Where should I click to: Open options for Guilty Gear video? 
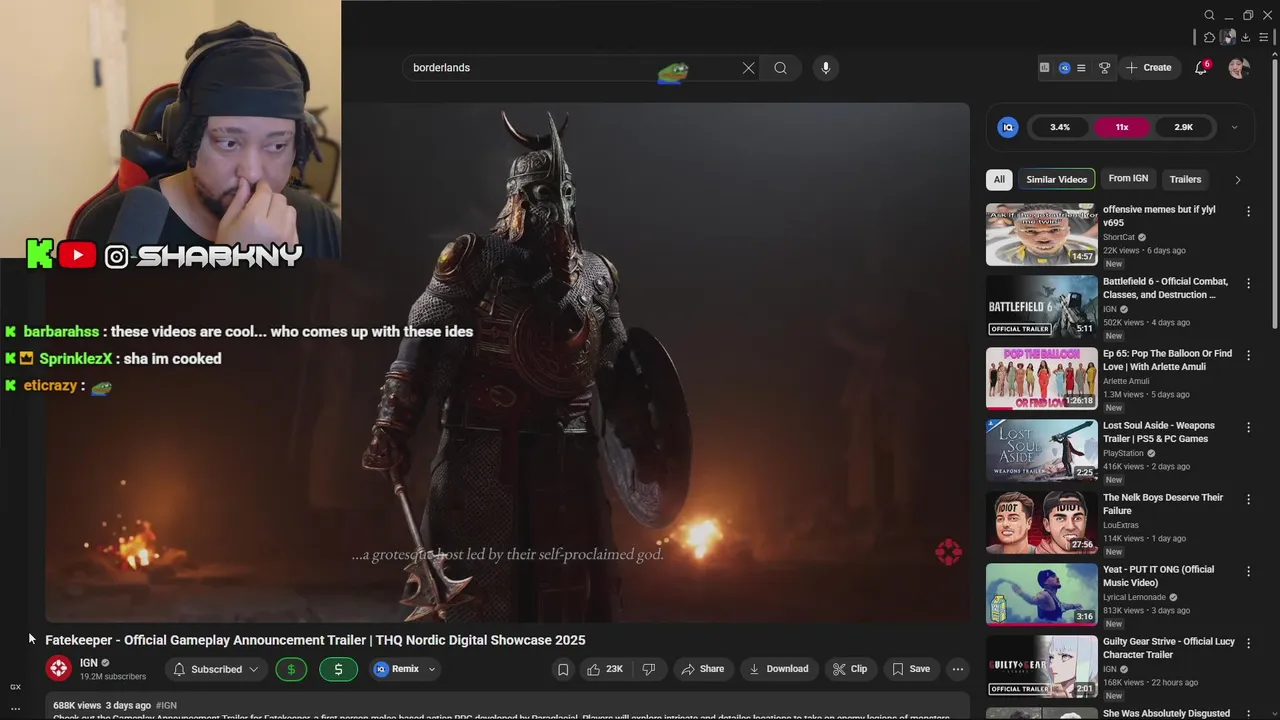click(1248, 643)
